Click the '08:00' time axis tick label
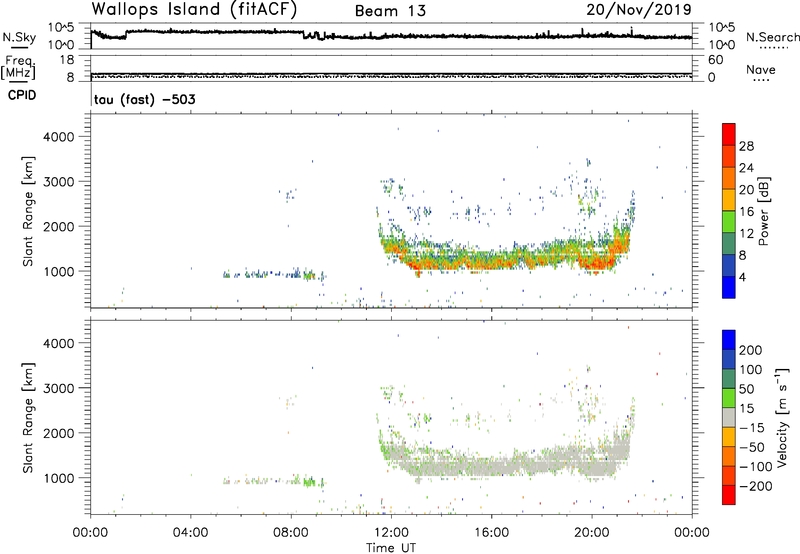Image resolution: width=800 pixels, height=554 pixels. pyautogui.click(x=291, y=533)
